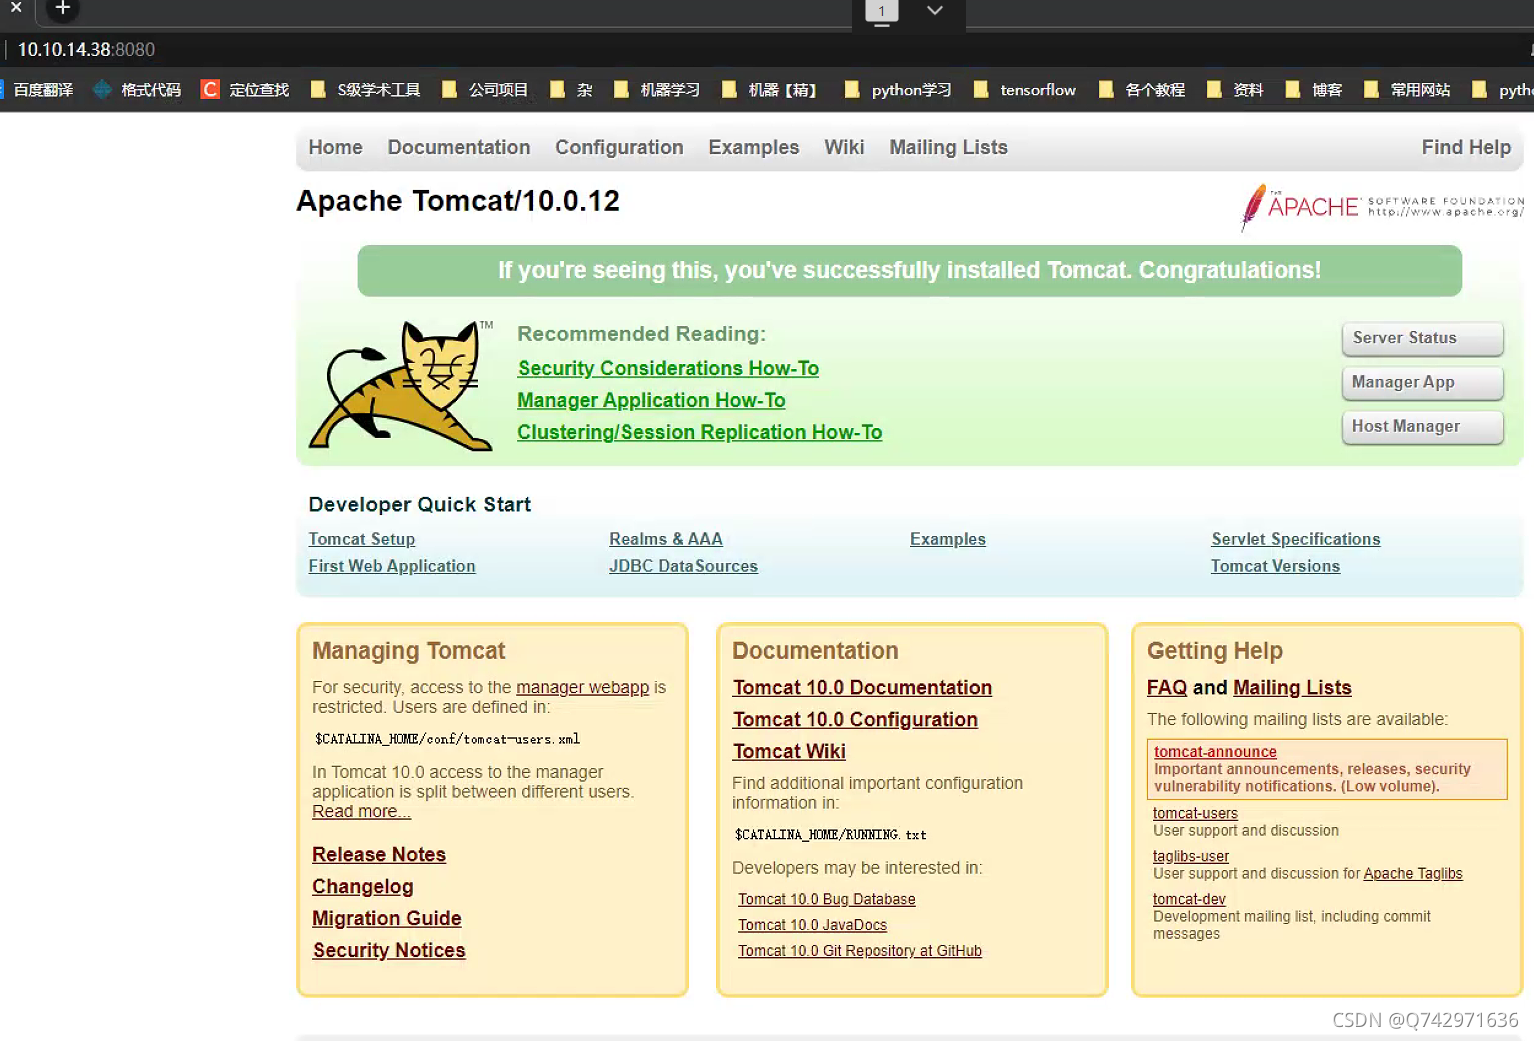The width and height of the screenshot is (1534, 1041).
Task: Open Tomcat 10.0 Documentation link
Action: click(x=862, y=687)
